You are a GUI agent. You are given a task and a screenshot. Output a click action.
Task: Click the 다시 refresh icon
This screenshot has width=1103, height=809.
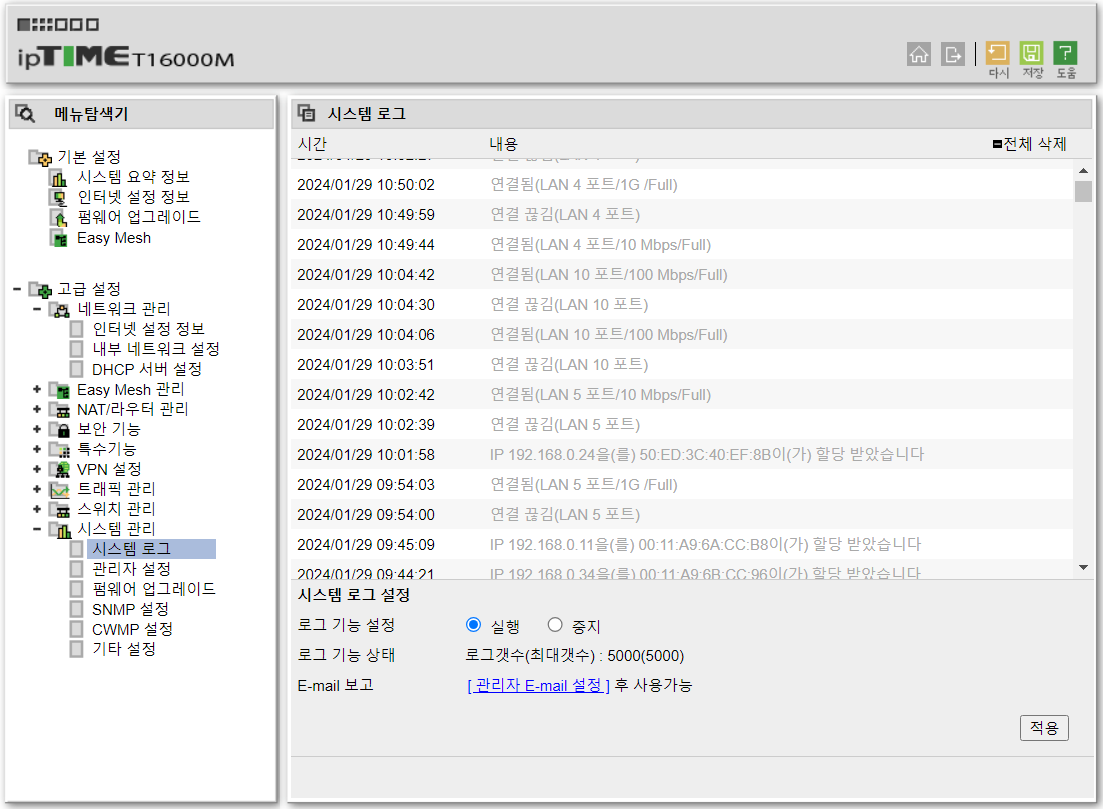tap(997, 53)
